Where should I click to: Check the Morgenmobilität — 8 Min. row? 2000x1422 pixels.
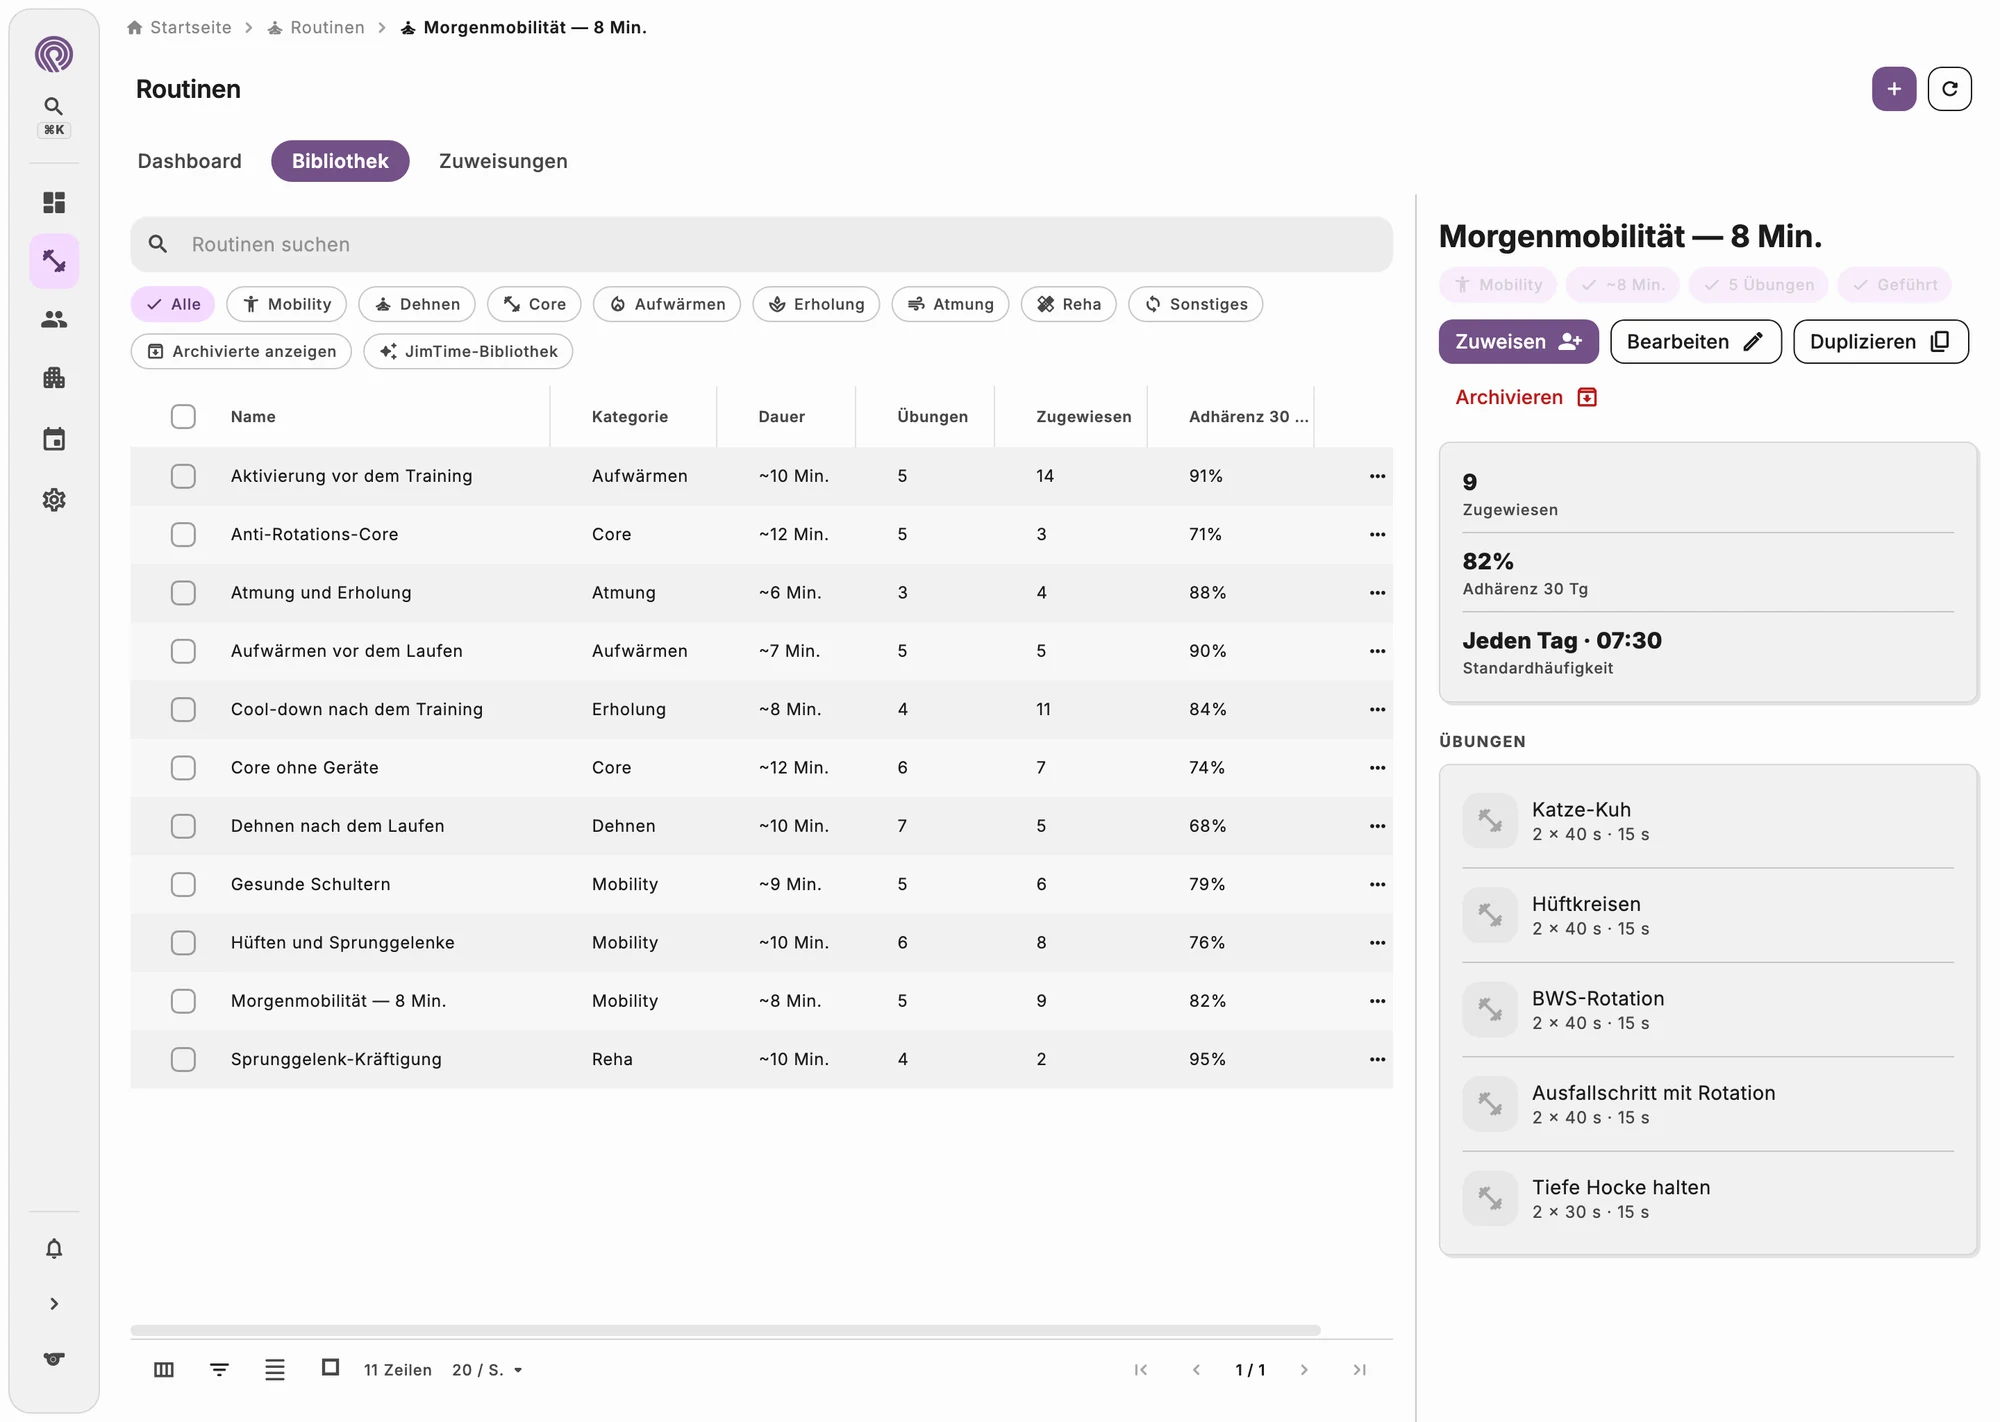(183, 1001)
